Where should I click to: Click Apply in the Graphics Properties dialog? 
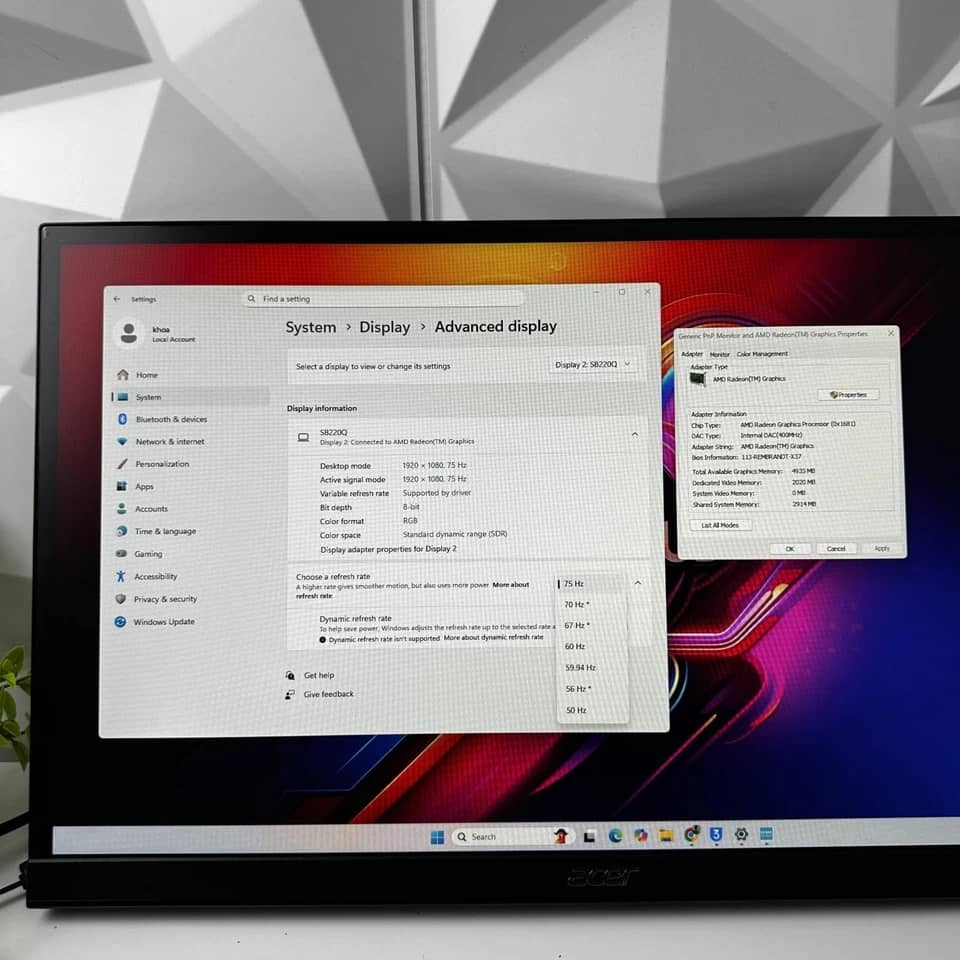coord(882,548)
